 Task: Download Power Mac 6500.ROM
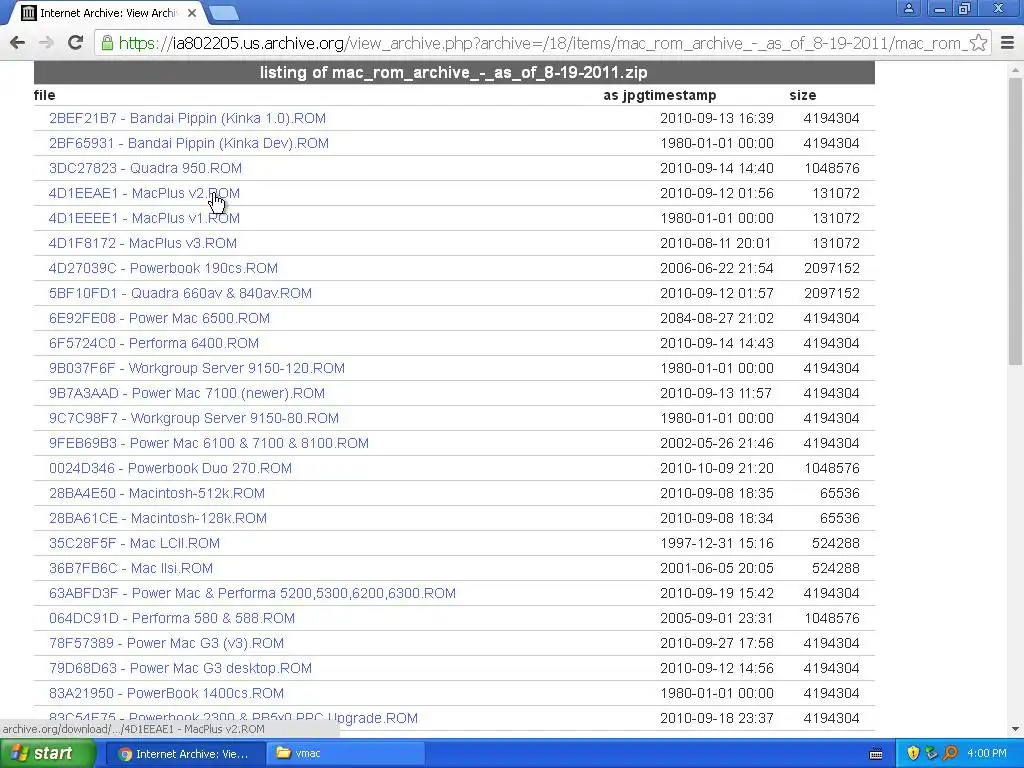click(x=159, y=318)
